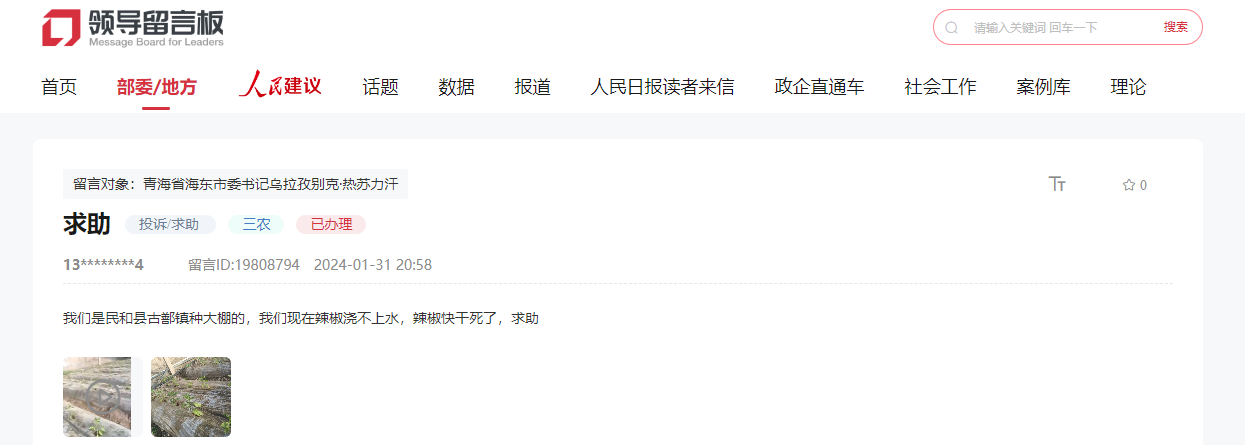This screenshot has height=445, width=1245.
Task: Click the 三农 topic tag
Action: (256, 224)
